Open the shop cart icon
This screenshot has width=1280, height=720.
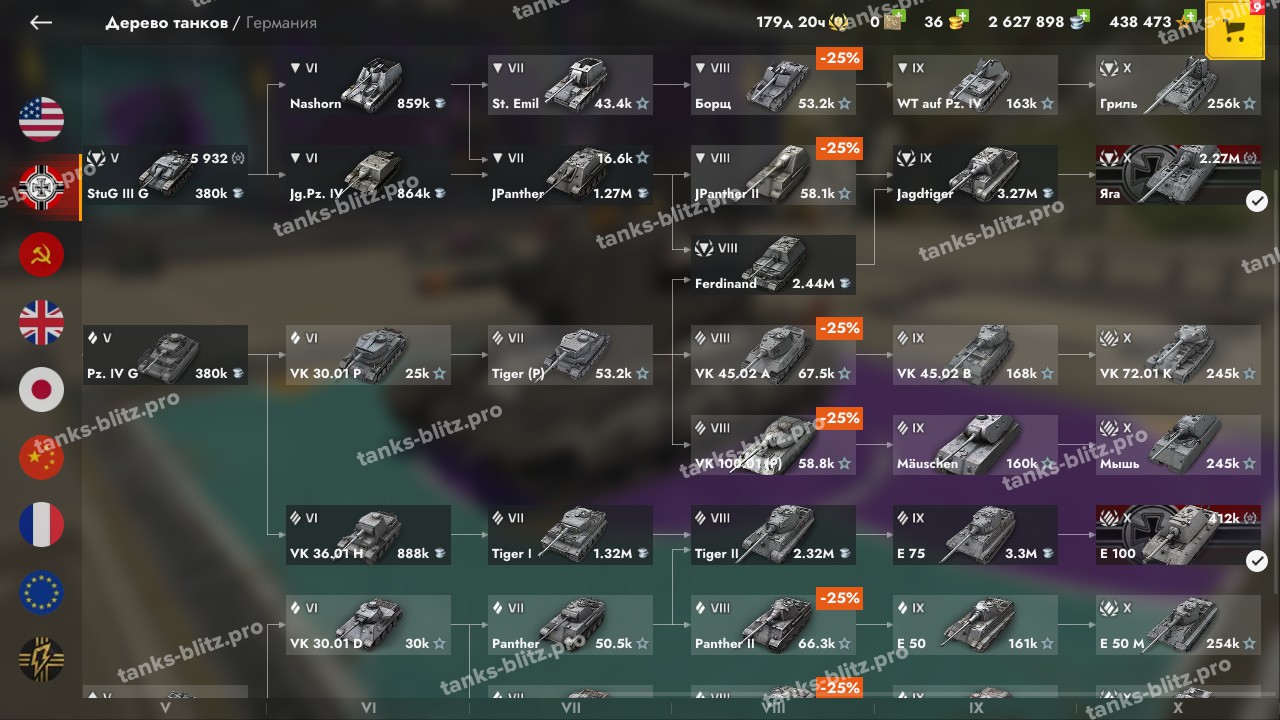click(x=1235, y=31)
